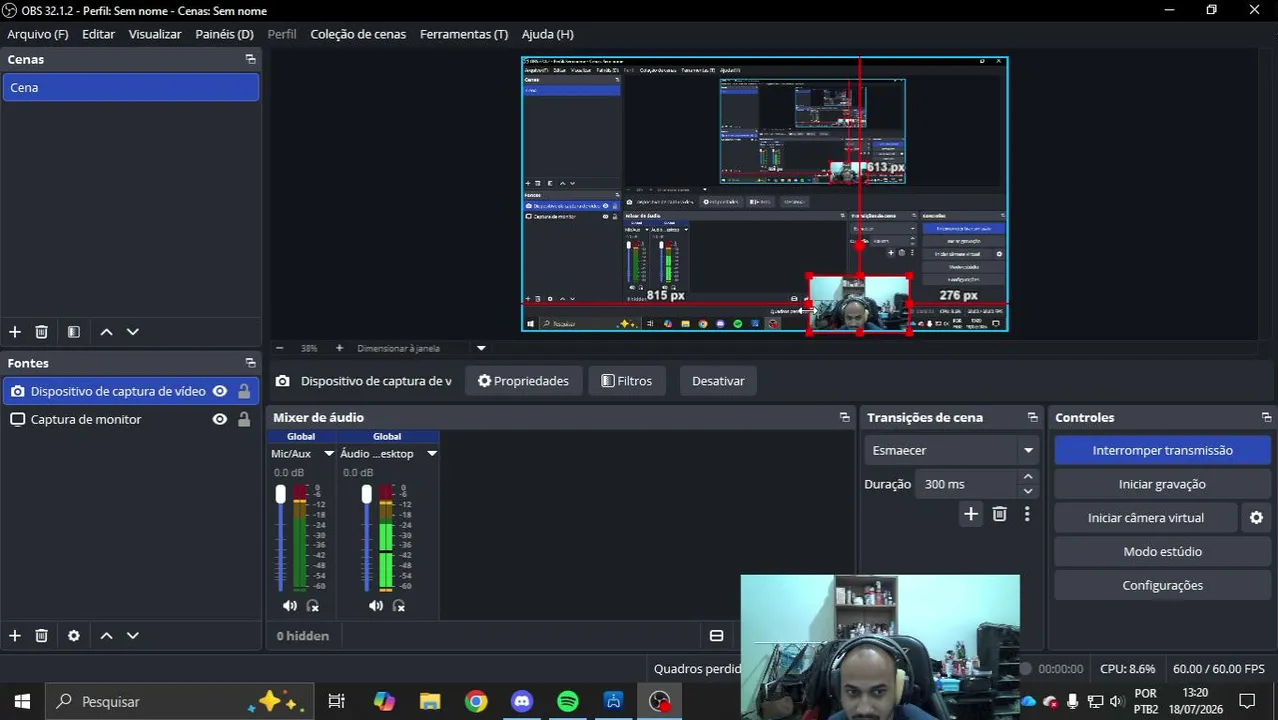Delete transition with trash icon
This screenshot has width=1278, height=720.
tap(999, 514)
